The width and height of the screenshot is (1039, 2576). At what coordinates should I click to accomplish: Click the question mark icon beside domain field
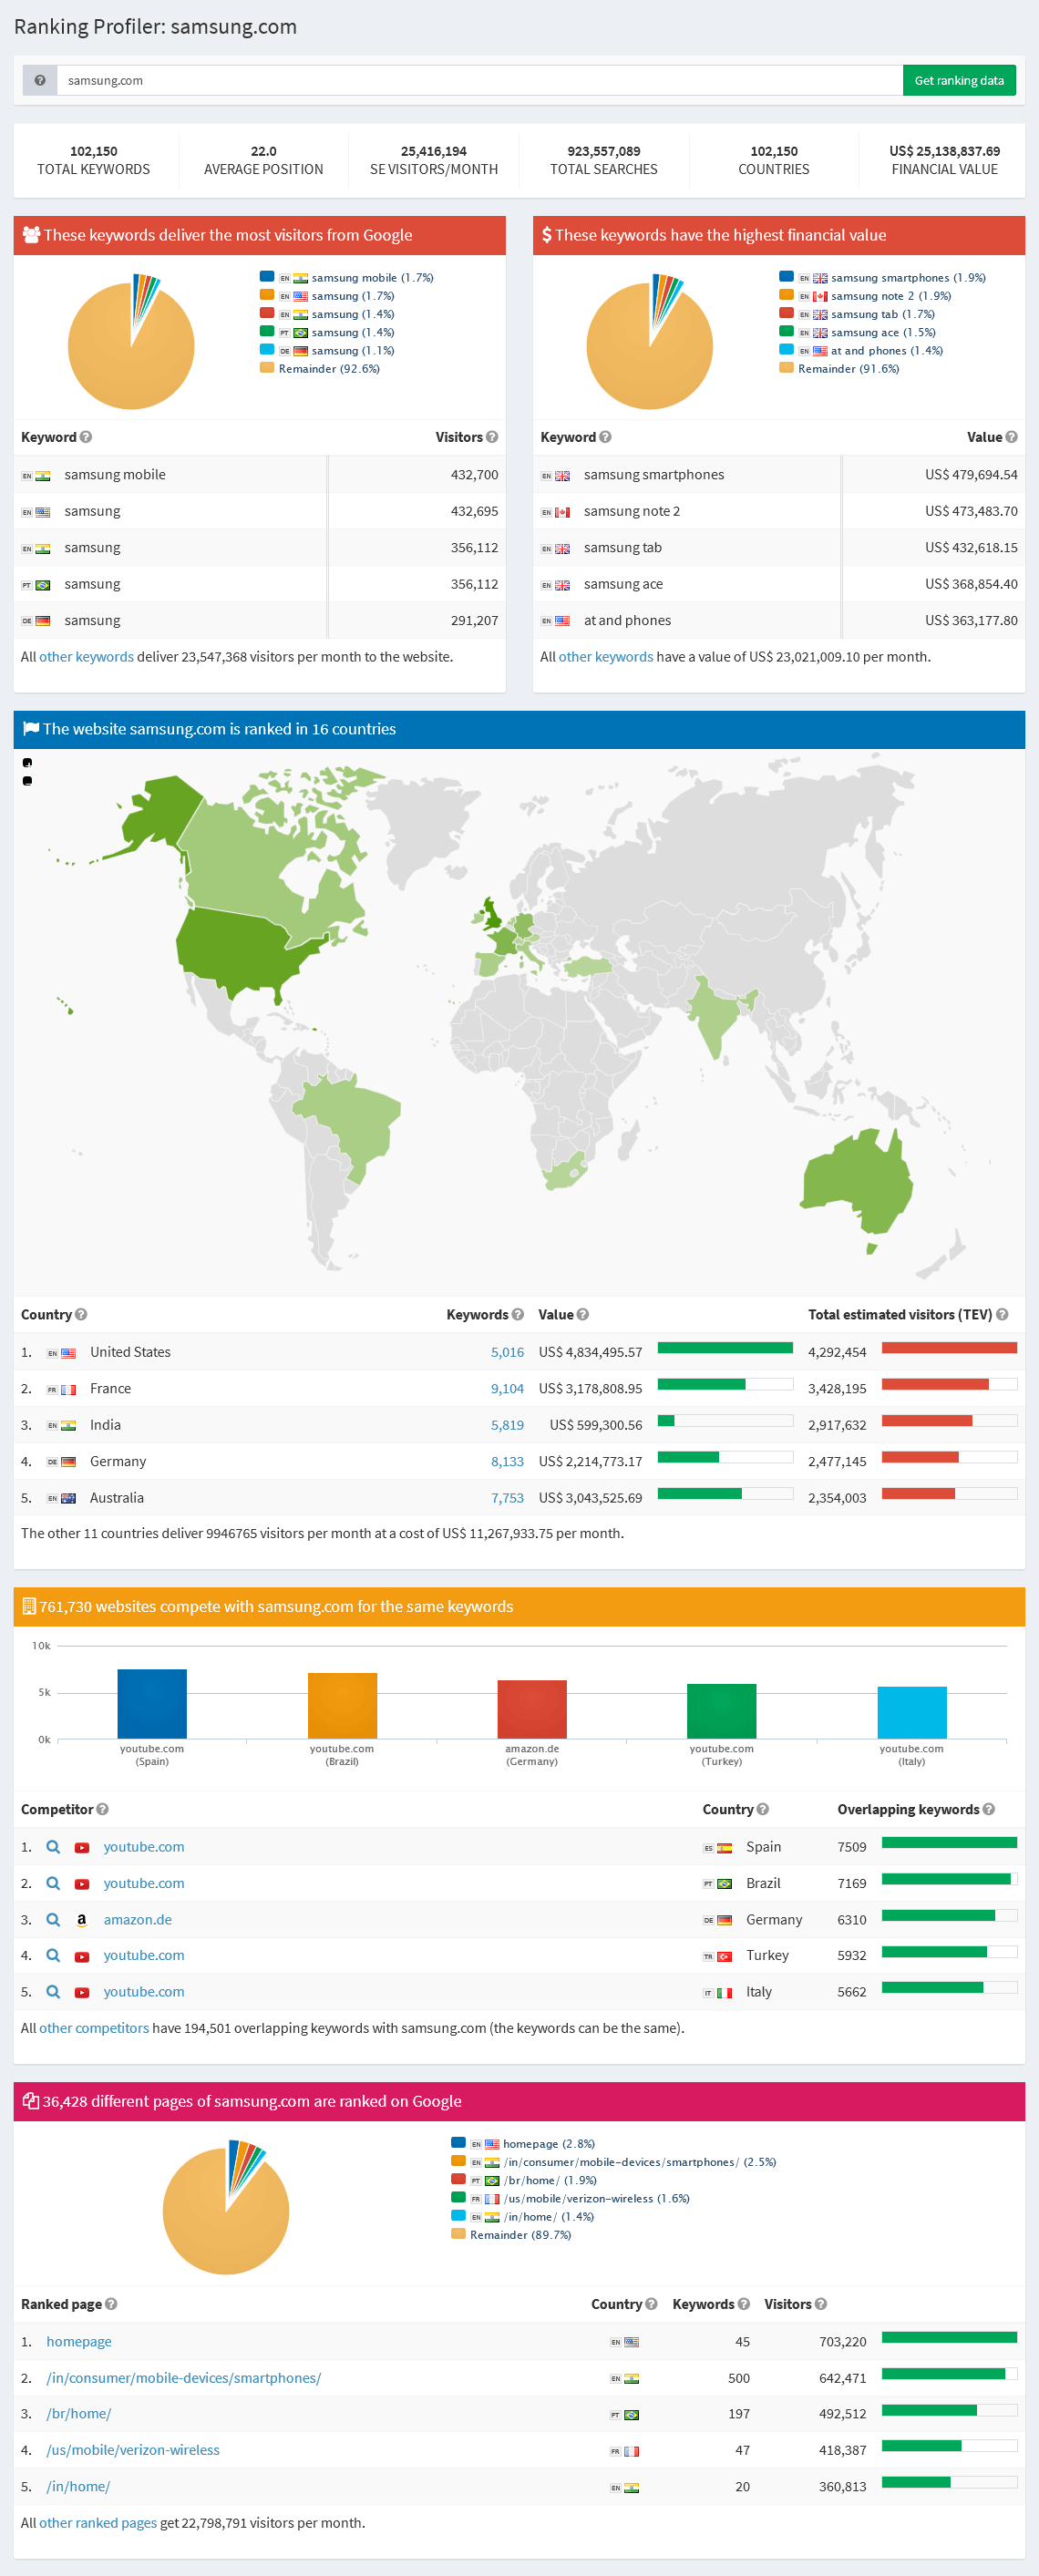coord(40,81)
